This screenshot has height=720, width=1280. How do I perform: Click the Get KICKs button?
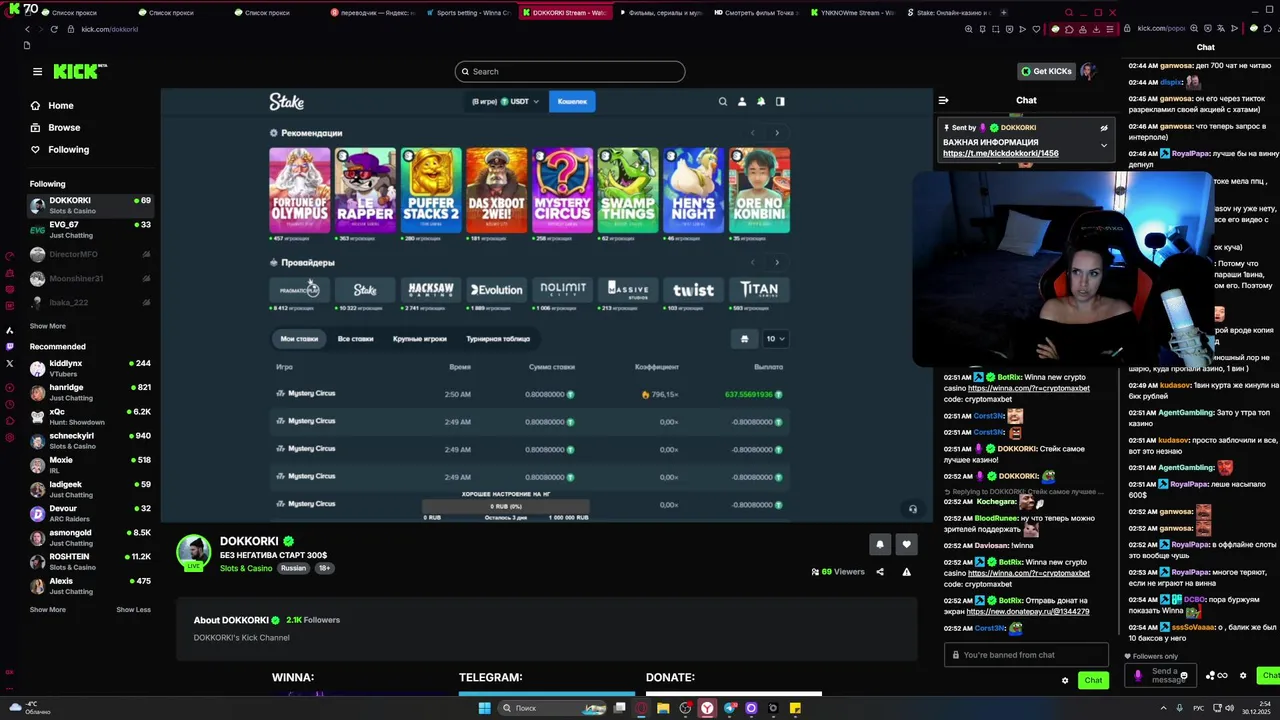click(1046, 71)
